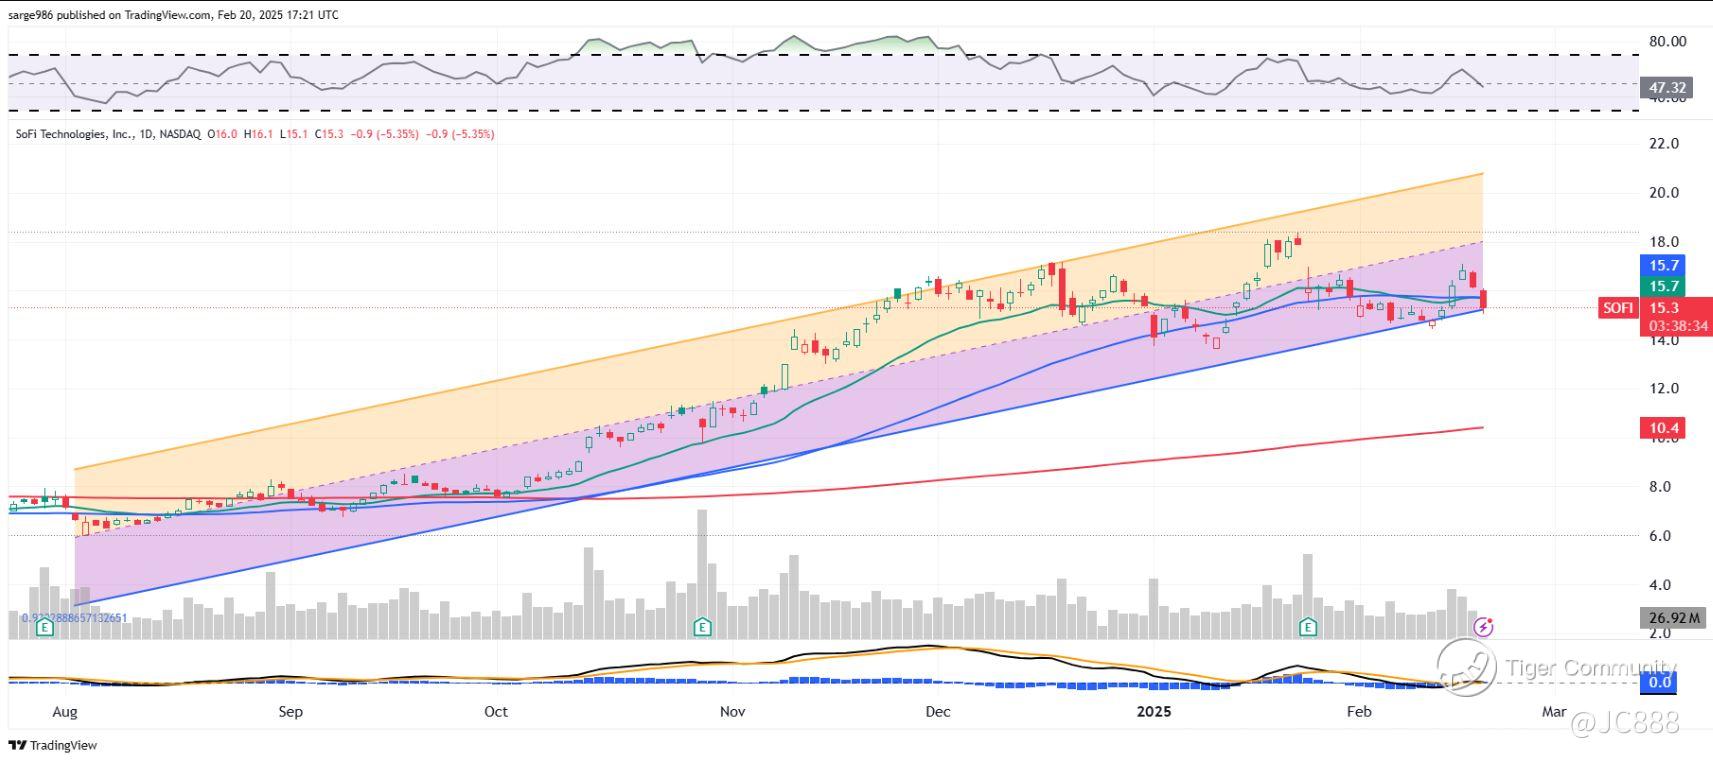Click the Aug label on time axis

click(64, 712)
